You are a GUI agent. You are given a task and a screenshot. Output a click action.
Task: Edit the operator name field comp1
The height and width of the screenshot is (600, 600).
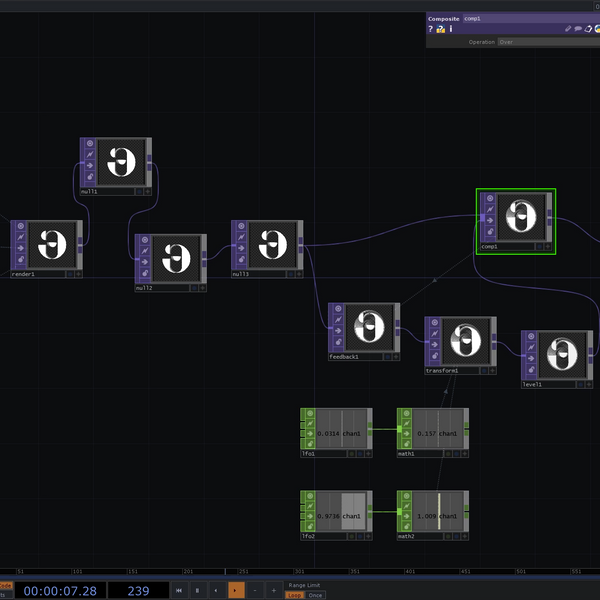(531, 18)
